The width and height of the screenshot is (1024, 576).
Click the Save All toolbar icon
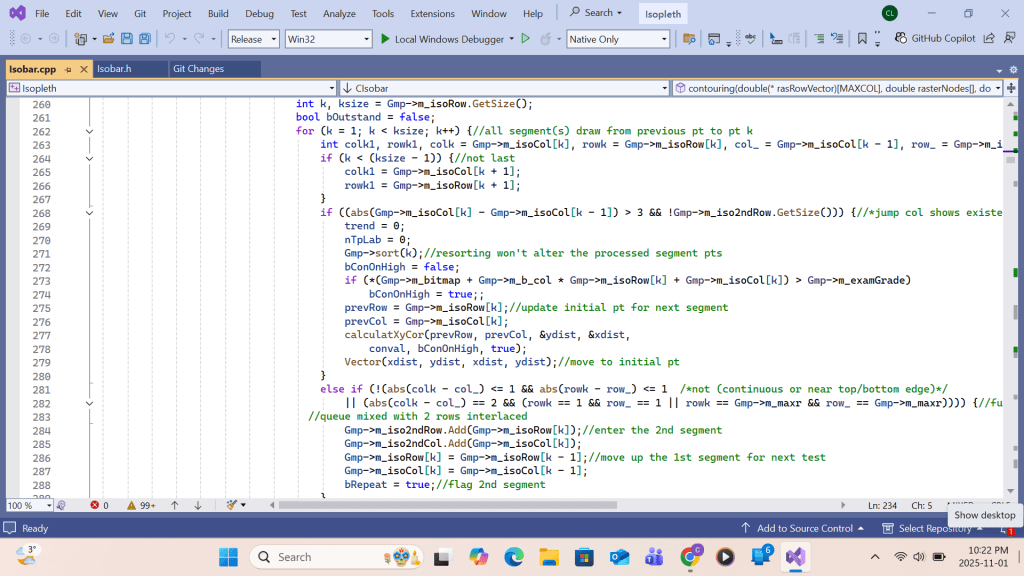point(145,39)
